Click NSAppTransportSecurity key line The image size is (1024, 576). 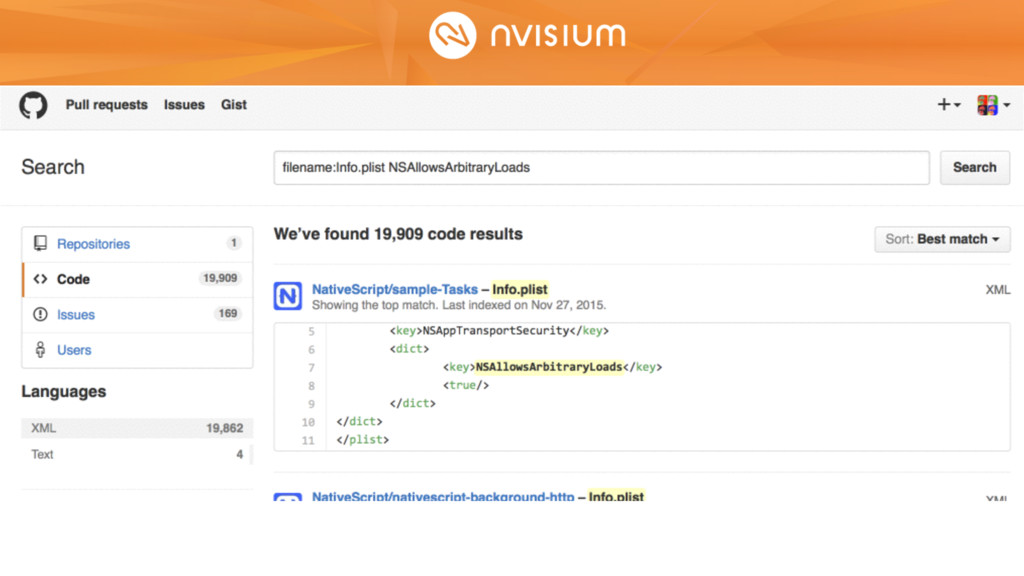pyautogui.click(x=500, y=331)
